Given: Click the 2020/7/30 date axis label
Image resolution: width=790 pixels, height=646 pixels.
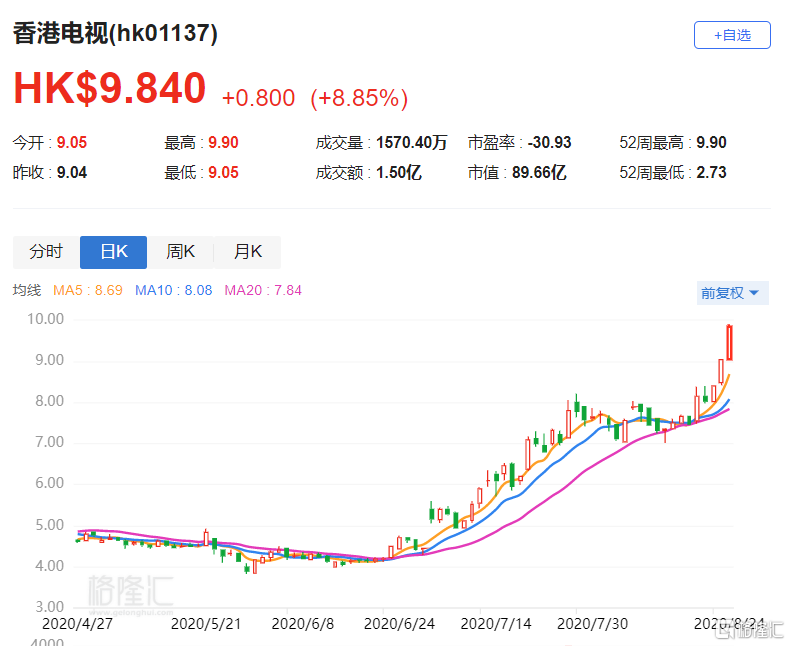Looking at the screenshot, I should [592, 624].
